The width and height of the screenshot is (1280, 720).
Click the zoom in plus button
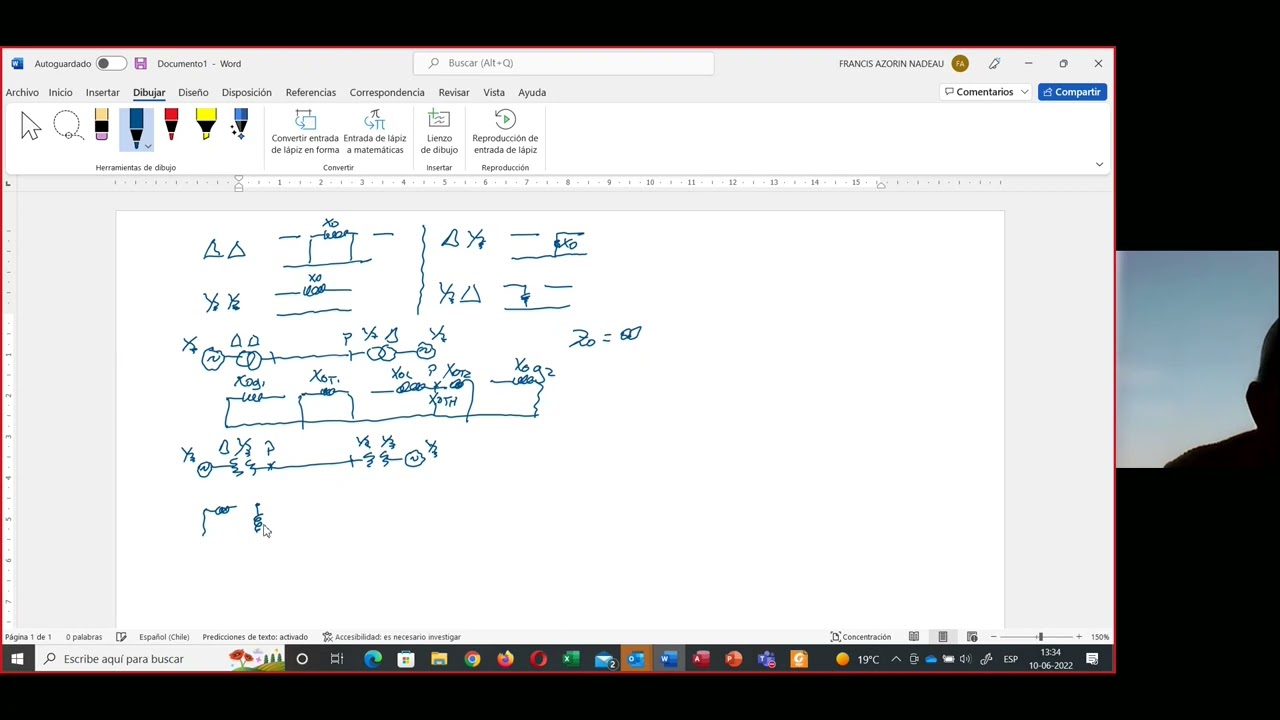coord(1078,637)
